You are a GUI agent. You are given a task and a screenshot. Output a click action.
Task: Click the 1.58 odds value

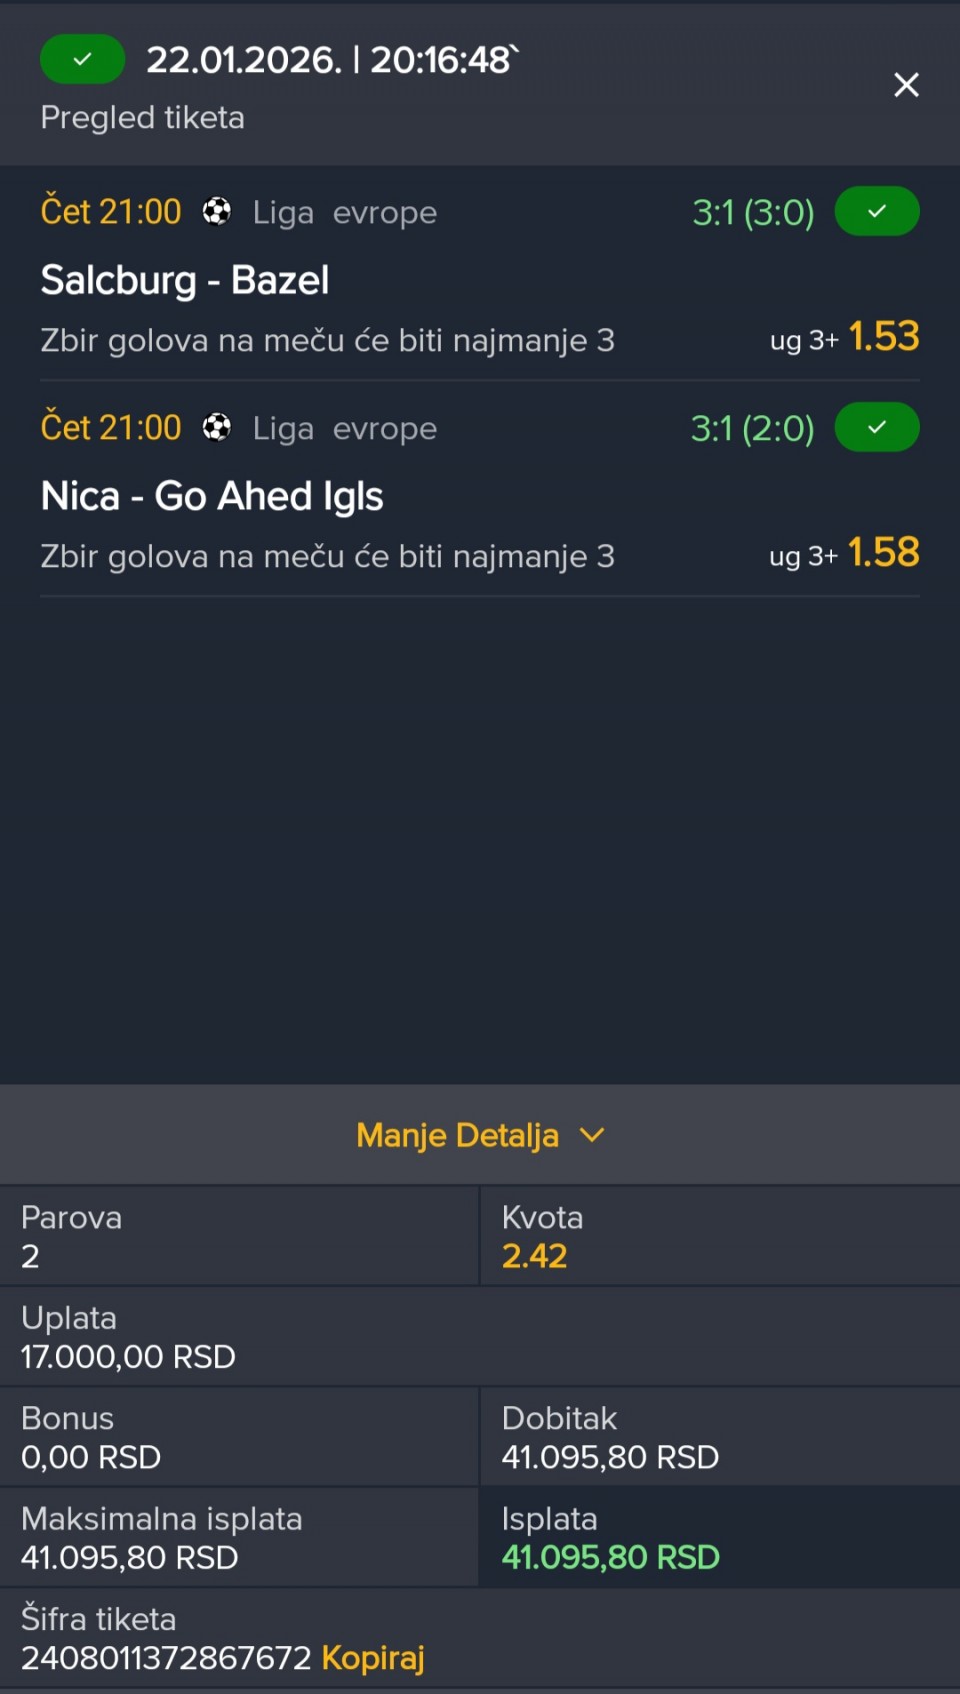[x=883, y=553]
